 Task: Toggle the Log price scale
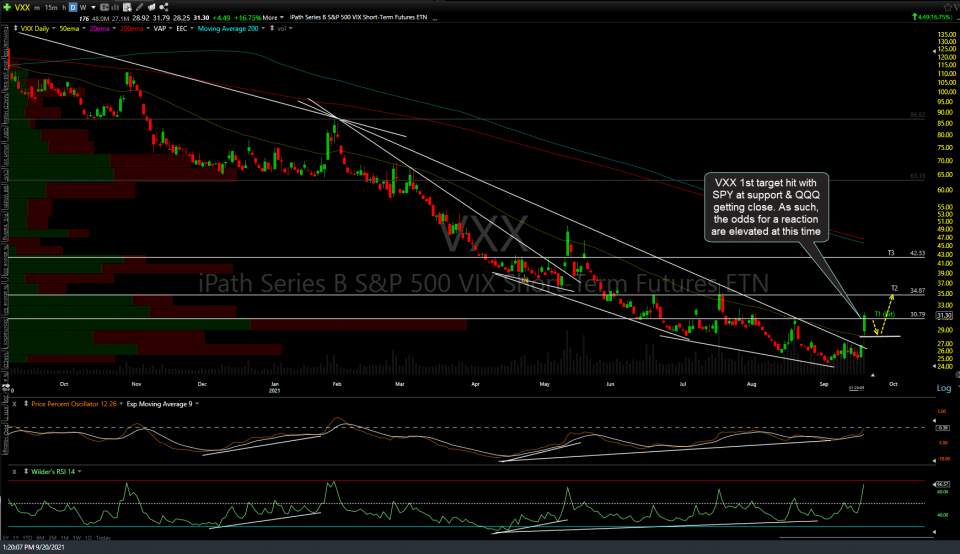point(943,388)
